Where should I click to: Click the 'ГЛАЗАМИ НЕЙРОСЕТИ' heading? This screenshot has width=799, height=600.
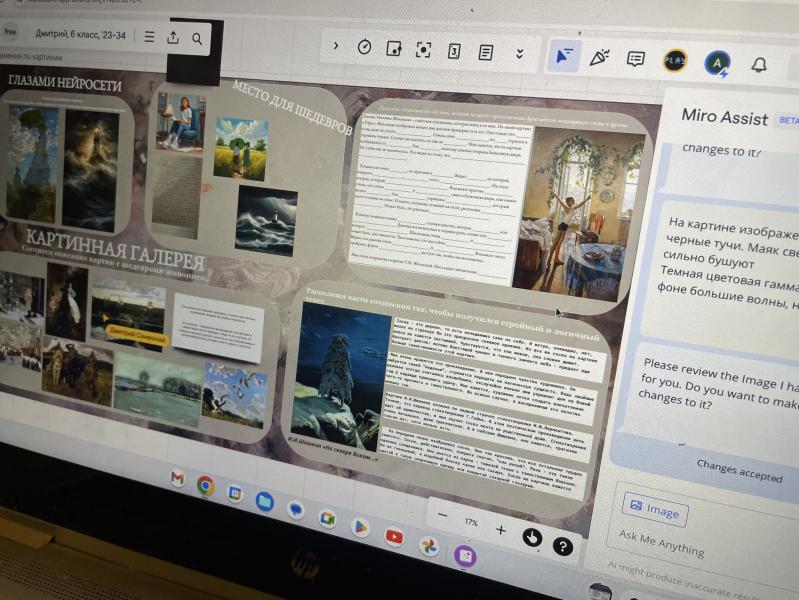(65, 82)
